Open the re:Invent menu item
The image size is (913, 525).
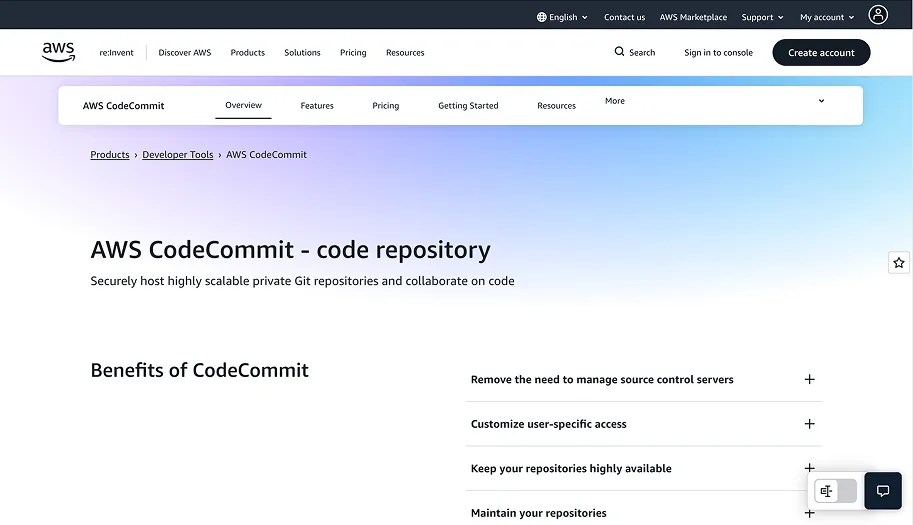(116, 52)
